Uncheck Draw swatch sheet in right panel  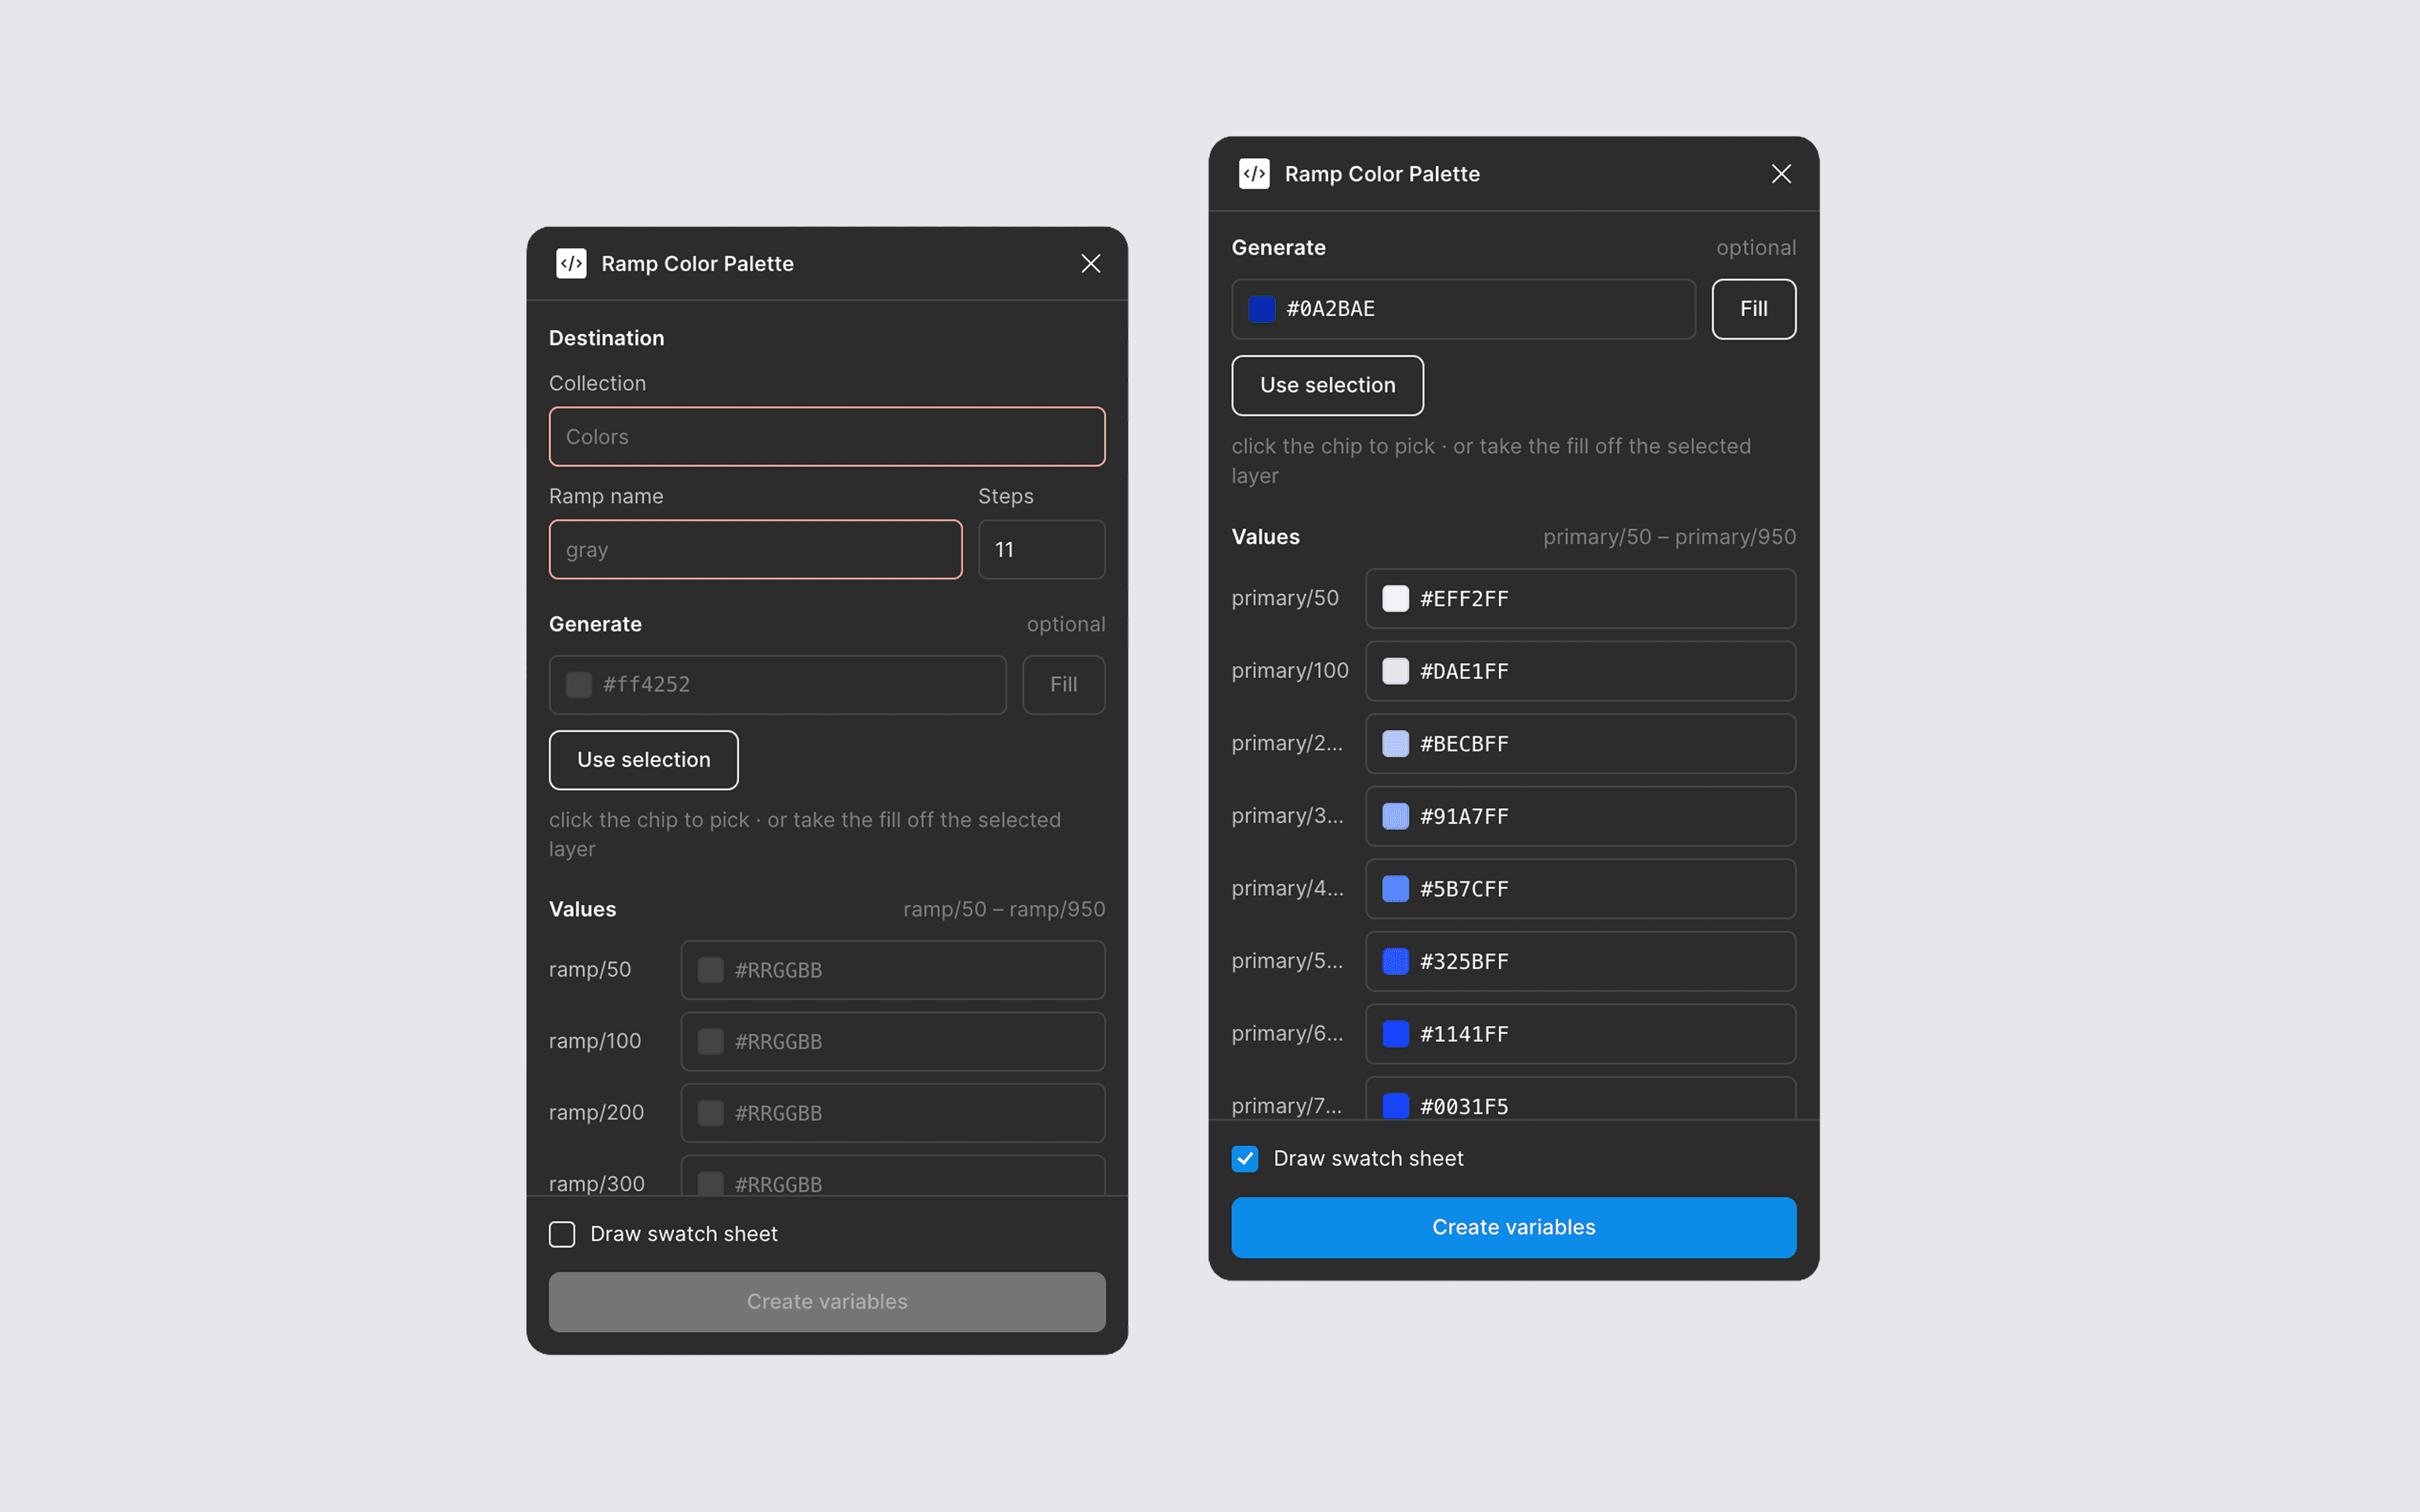pos(1245,1159)
